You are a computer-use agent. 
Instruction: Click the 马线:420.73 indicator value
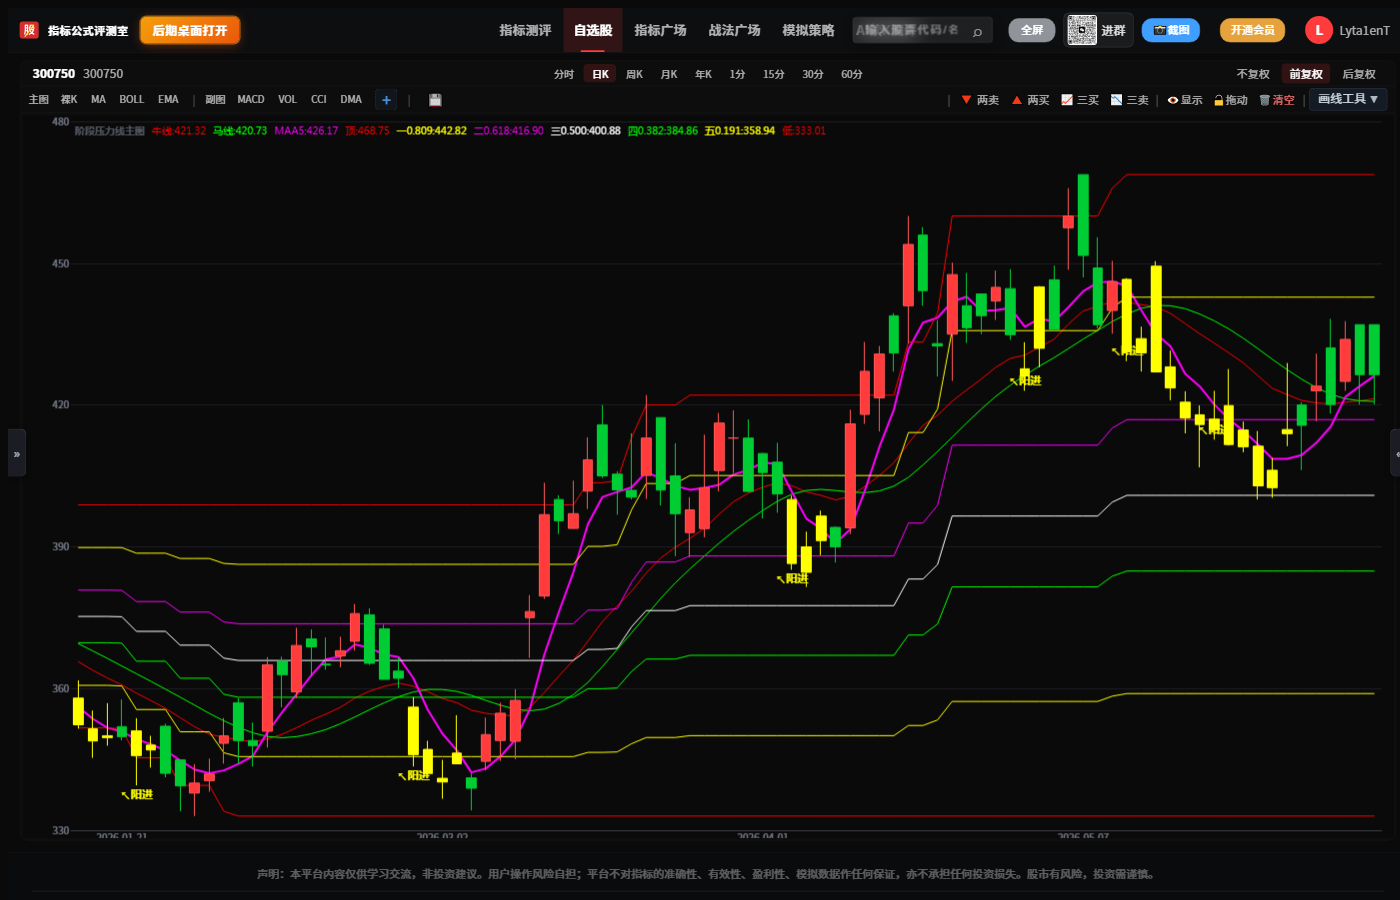click(x=240, y=131)
